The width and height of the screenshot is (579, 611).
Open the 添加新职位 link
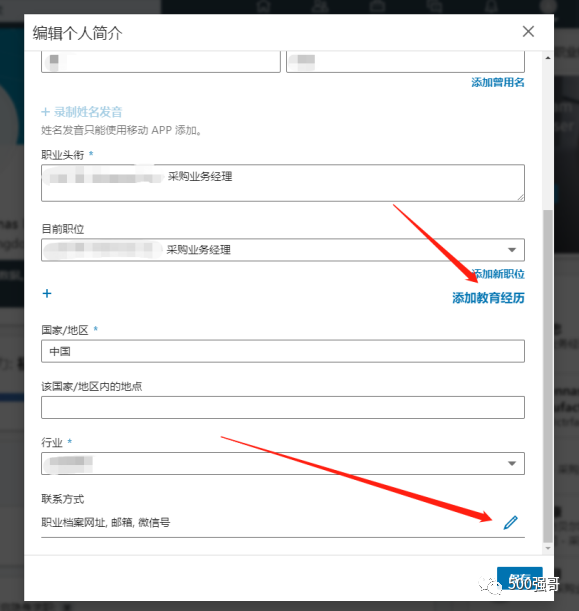click(x=498, y=274)
